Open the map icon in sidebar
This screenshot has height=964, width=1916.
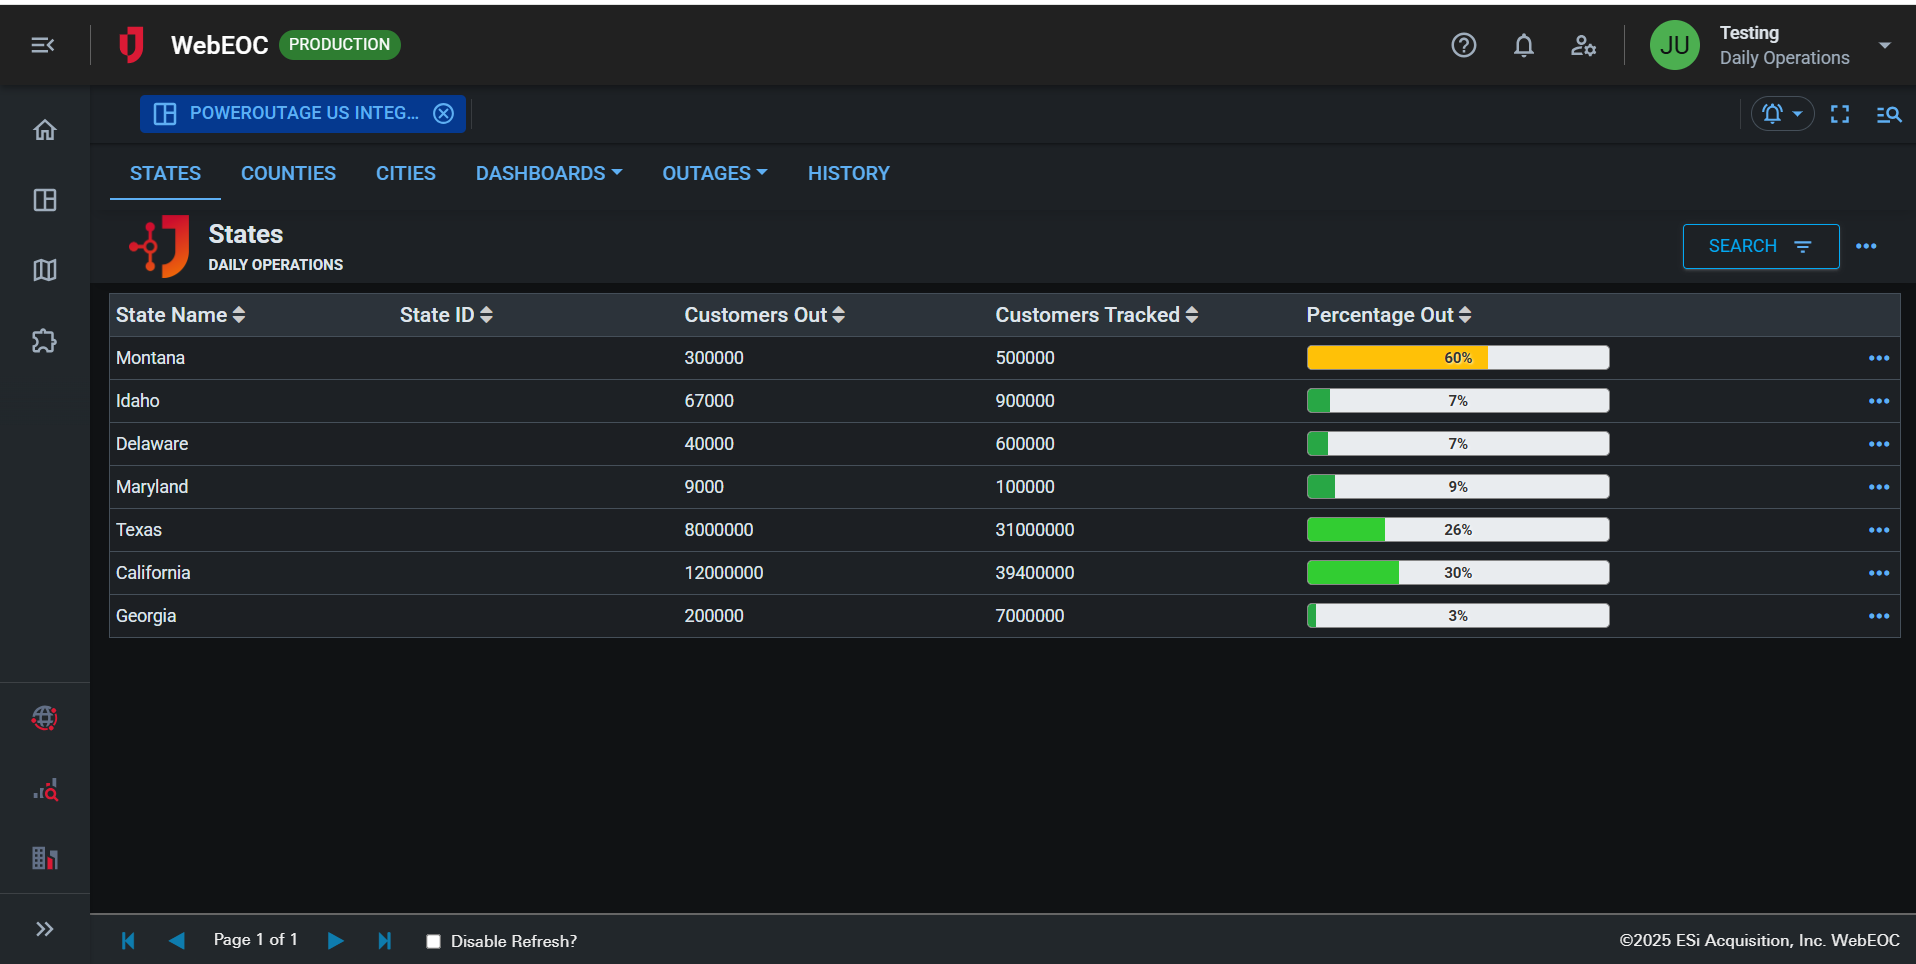(45, 270)
